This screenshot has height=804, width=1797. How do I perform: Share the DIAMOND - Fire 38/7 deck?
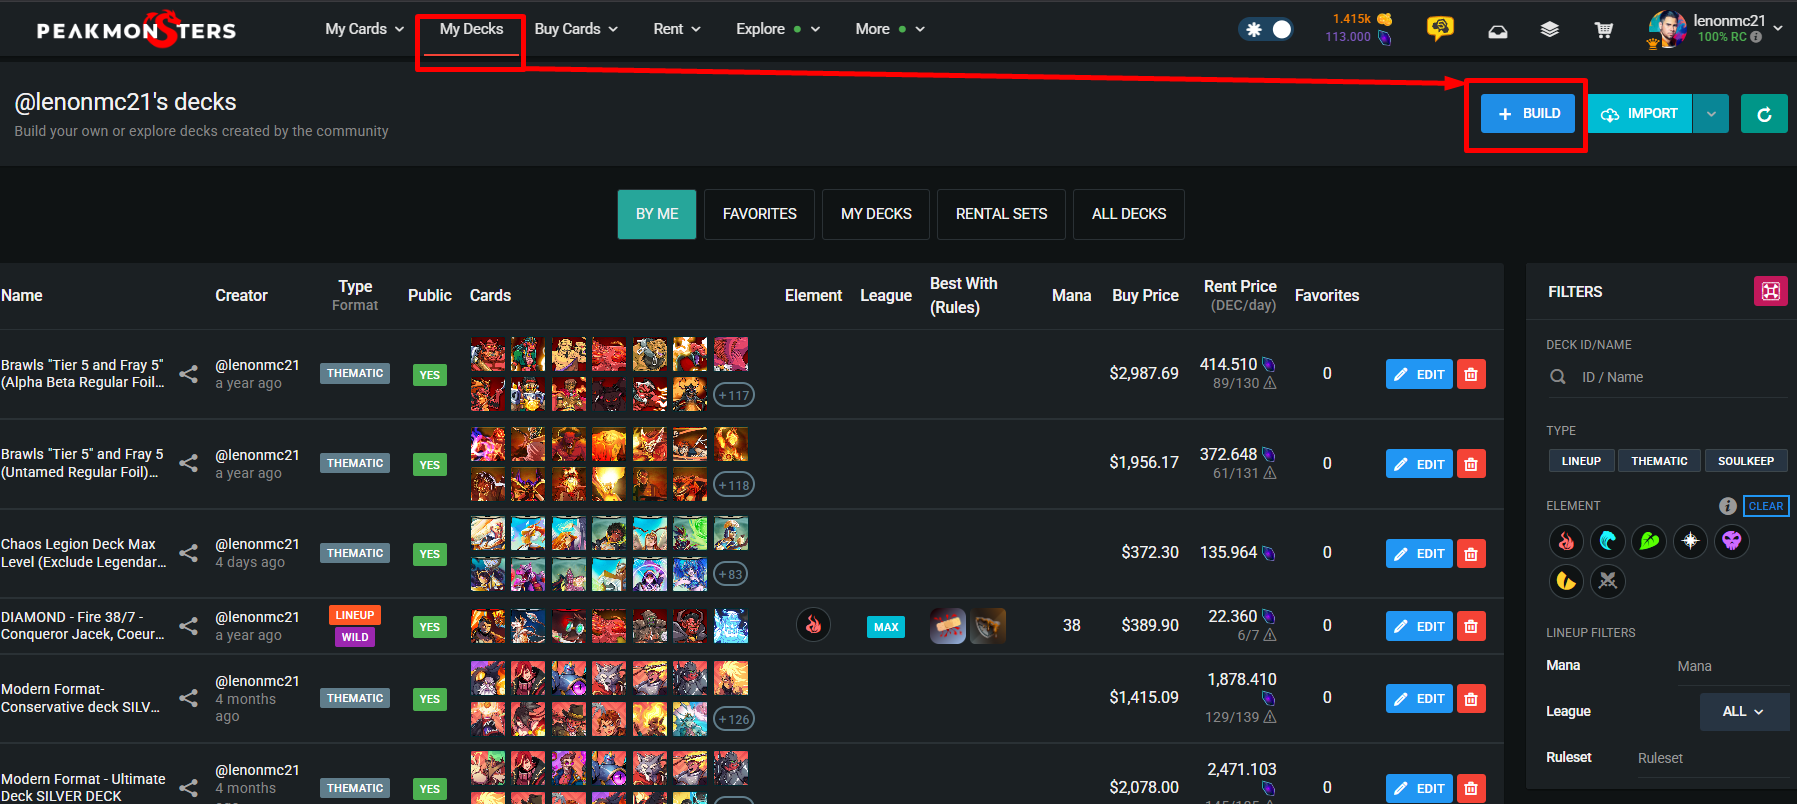(188, 626)
